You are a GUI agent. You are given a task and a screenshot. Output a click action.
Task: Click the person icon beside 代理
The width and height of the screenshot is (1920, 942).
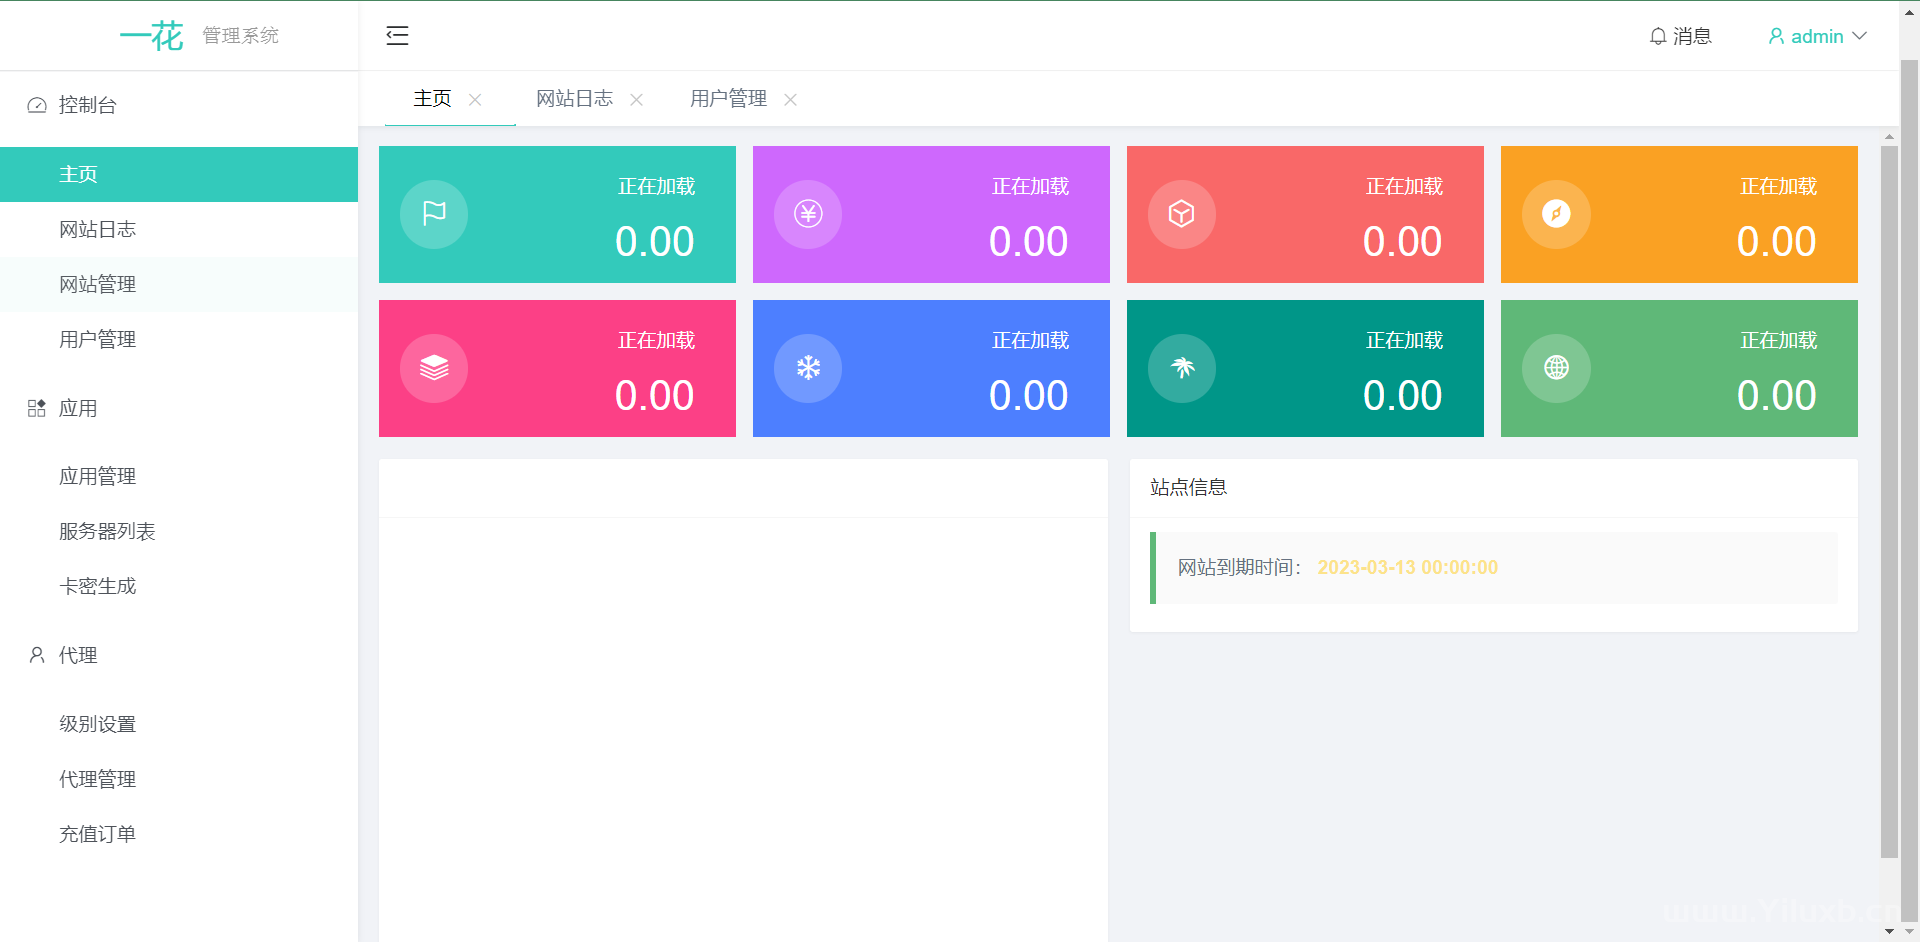[37, 655]
